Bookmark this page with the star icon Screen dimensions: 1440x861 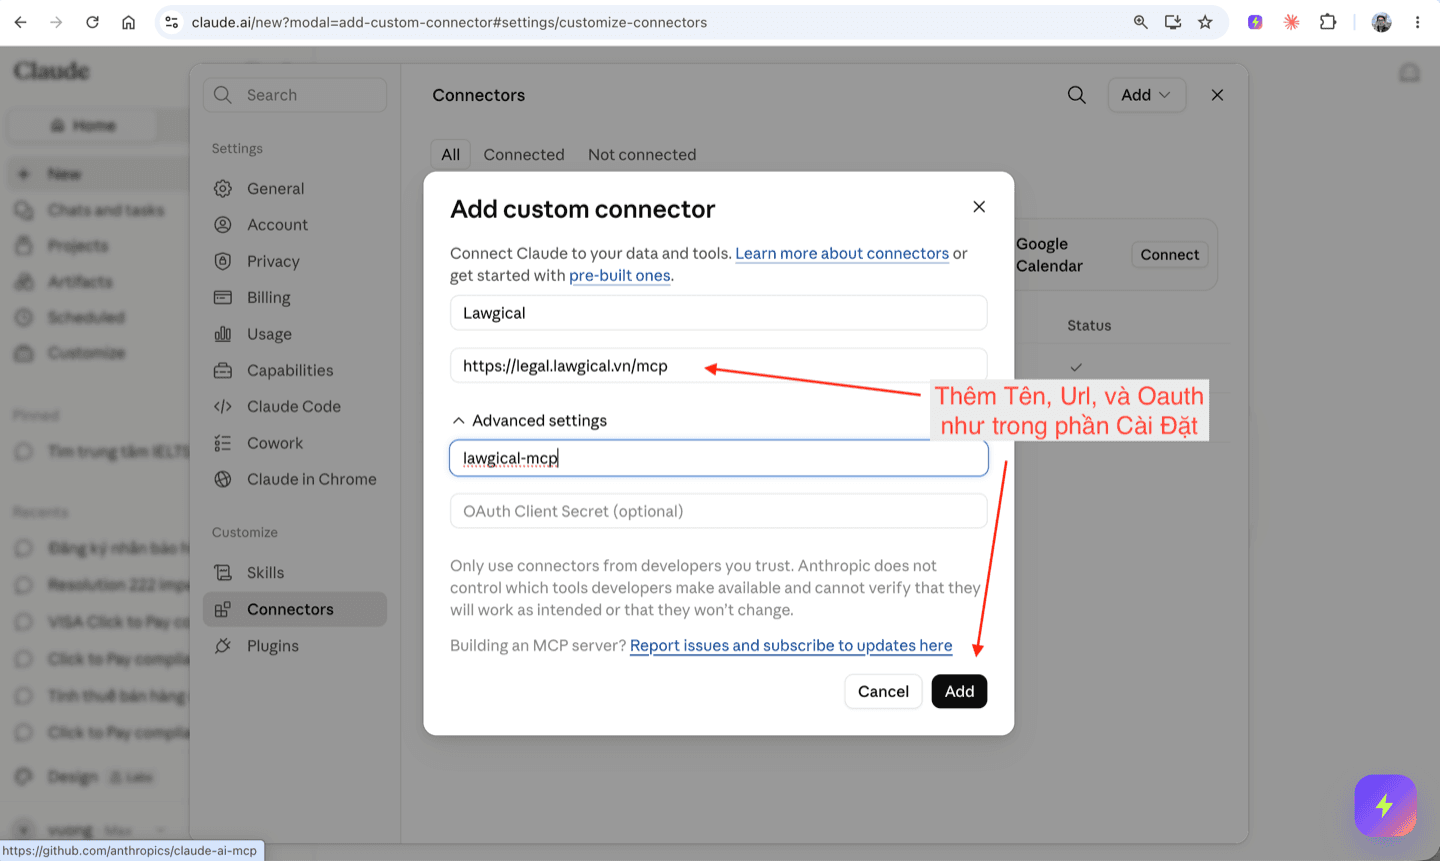click(x=1205, y=22)
